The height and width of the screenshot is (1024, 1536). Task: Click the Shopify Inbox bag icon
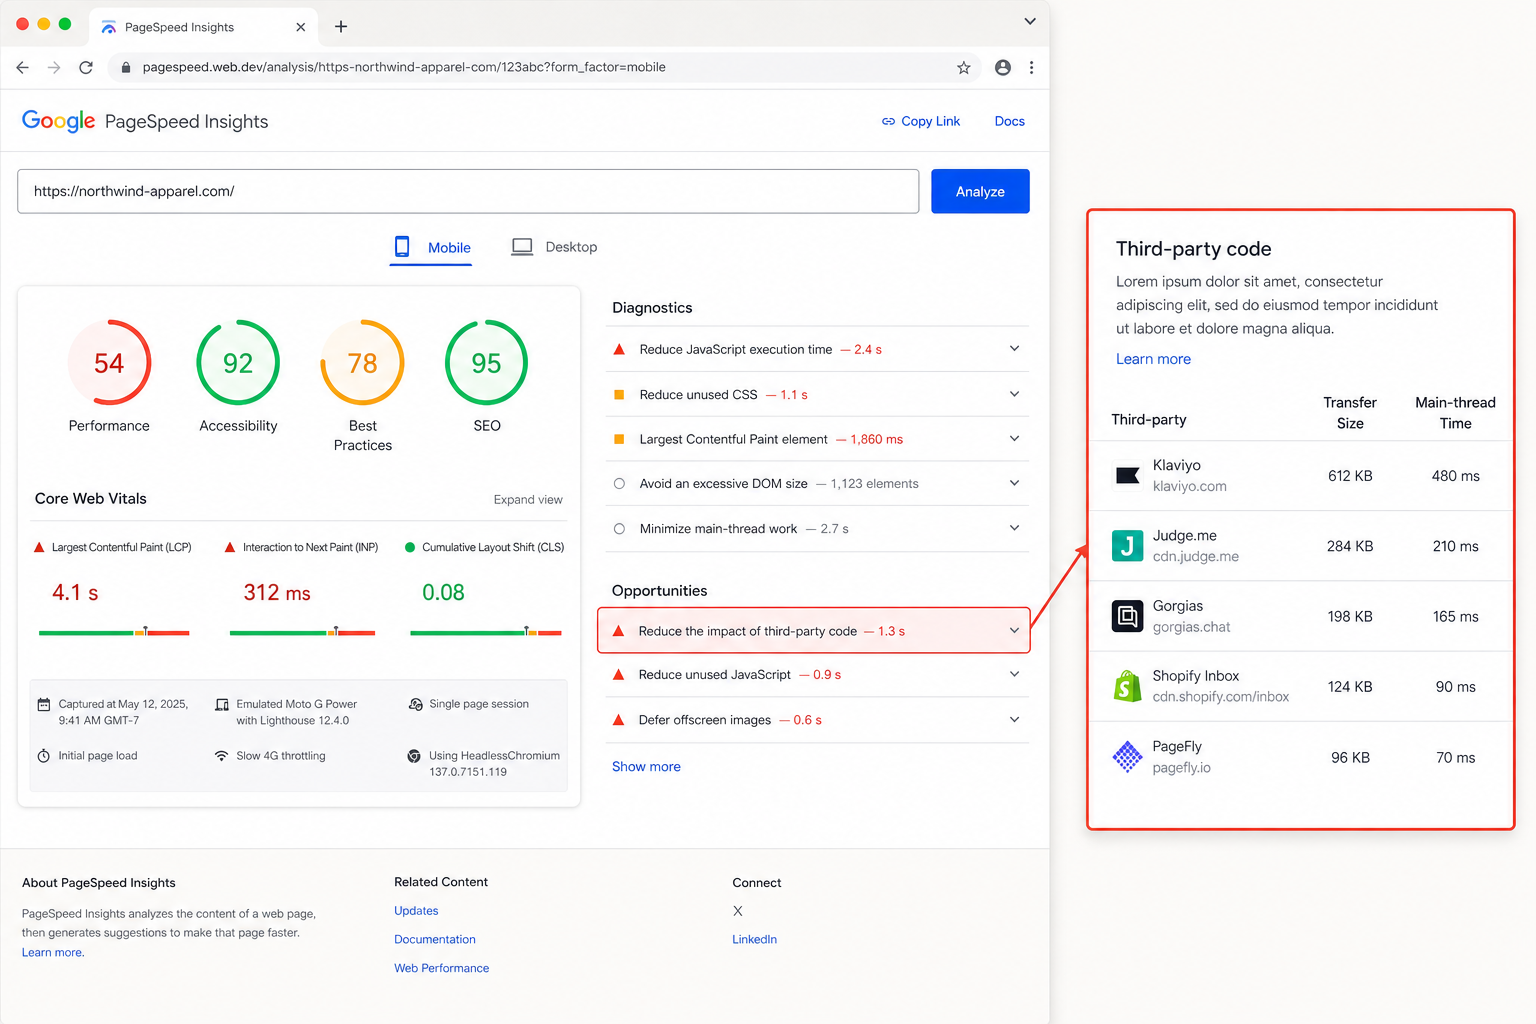[1127, 686]
